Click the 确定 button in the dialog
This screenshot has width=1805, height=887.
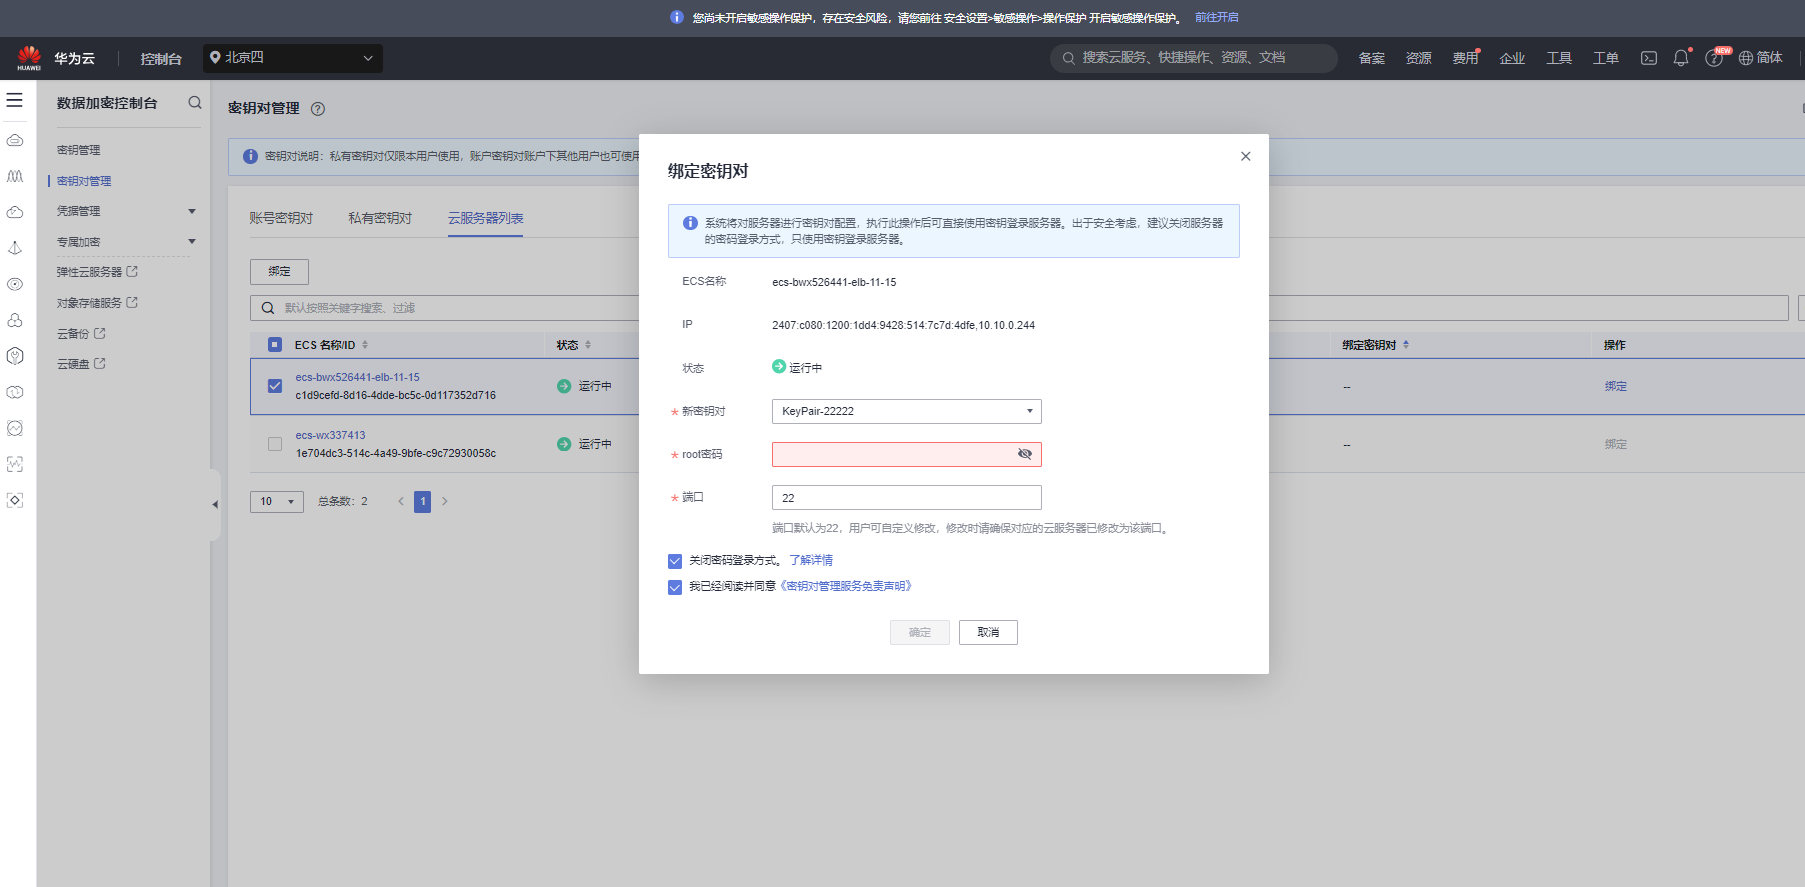click(x=920, y=632)
